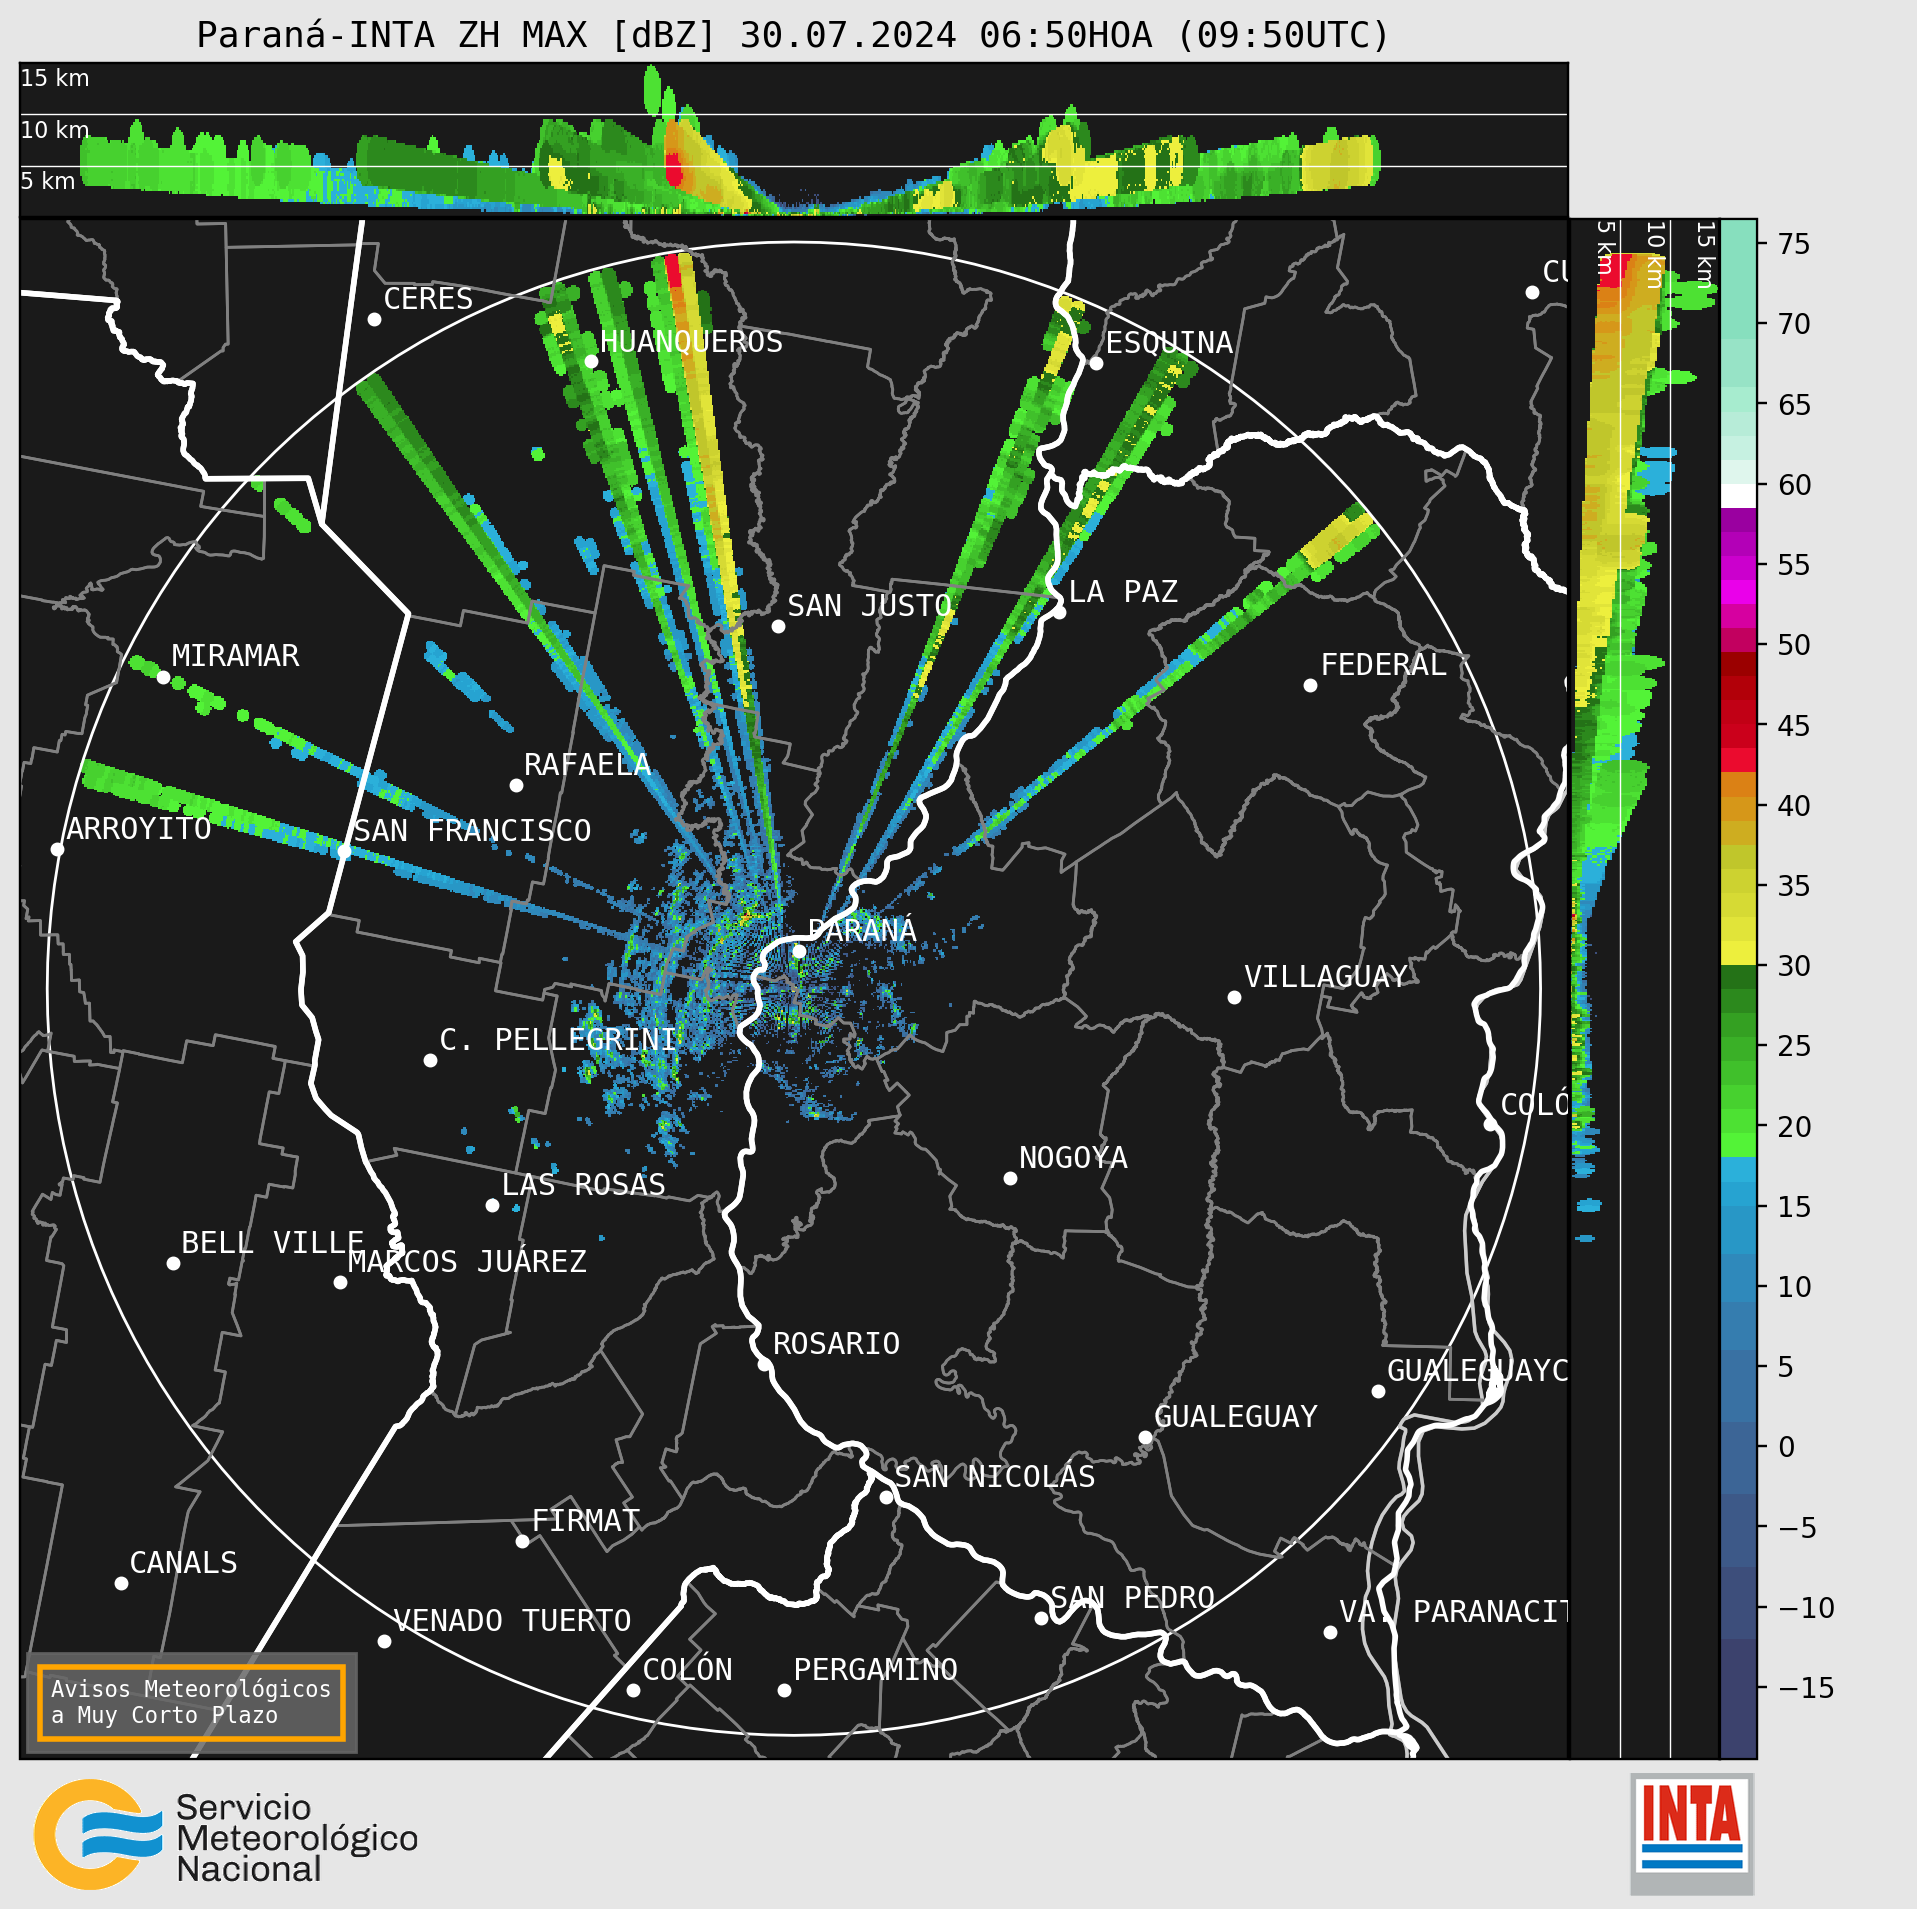
Task: Click the 5 km label in the top cross-section
Action: [x=48, y=181]
